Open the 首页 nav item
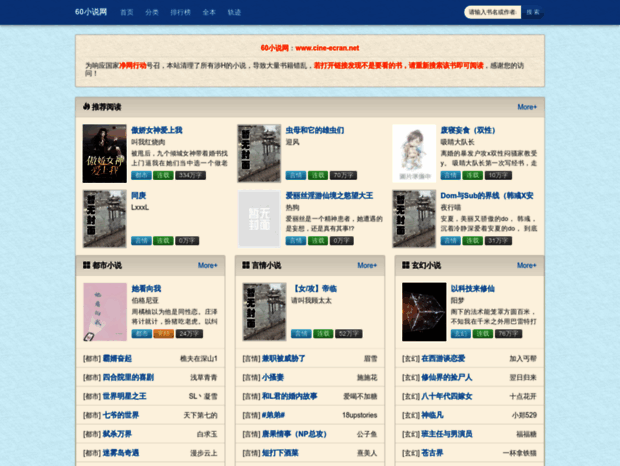The height and width of the screenshot is (466, 620). click(126, 12)
